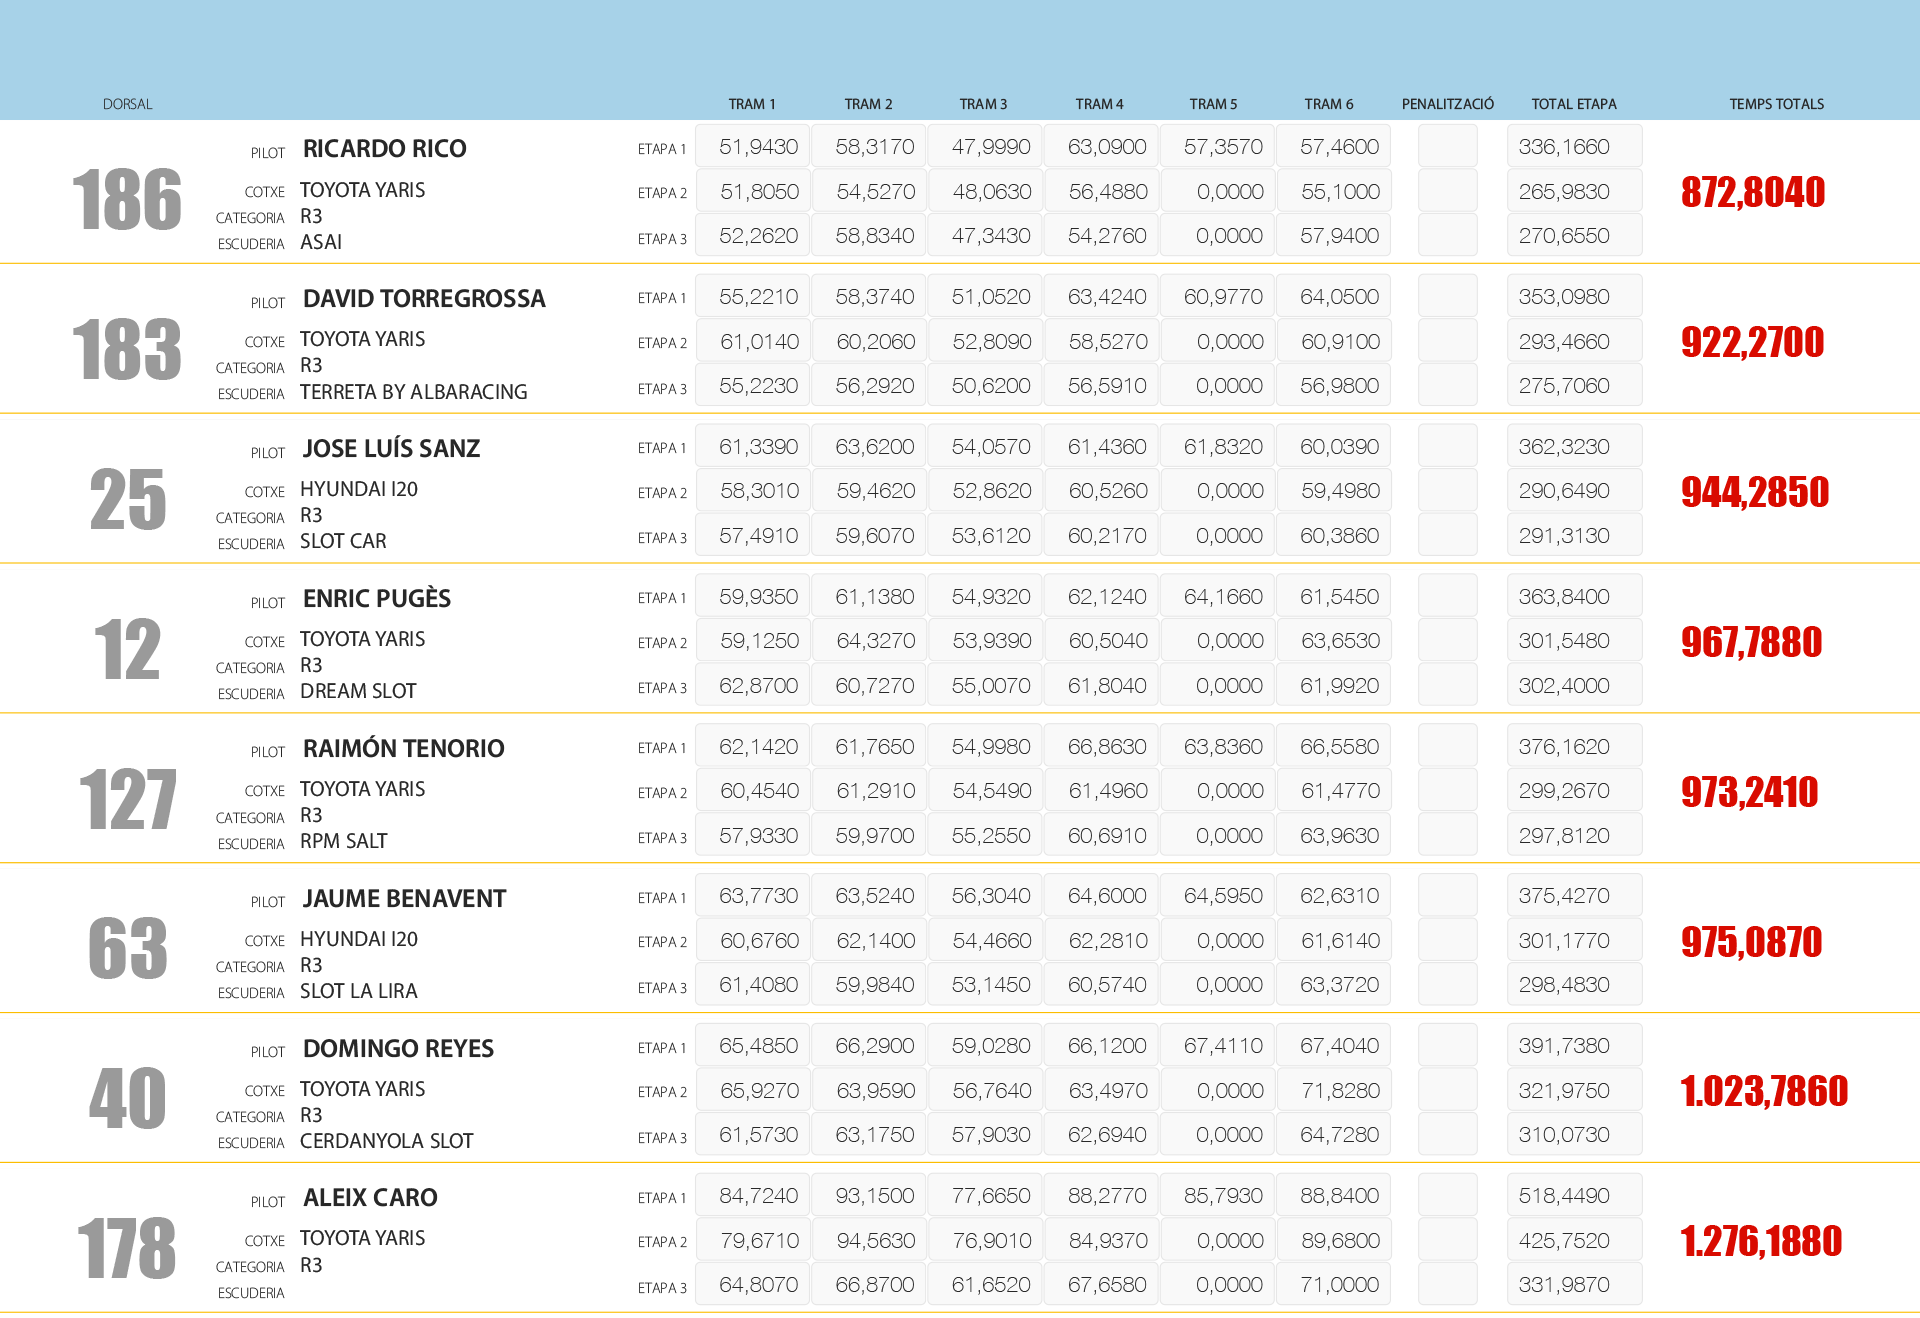Select the empty penalització box for dorsal 186 Etapa 1
Screen dimensions: 1920x1318
click(x=1447, y=147)
